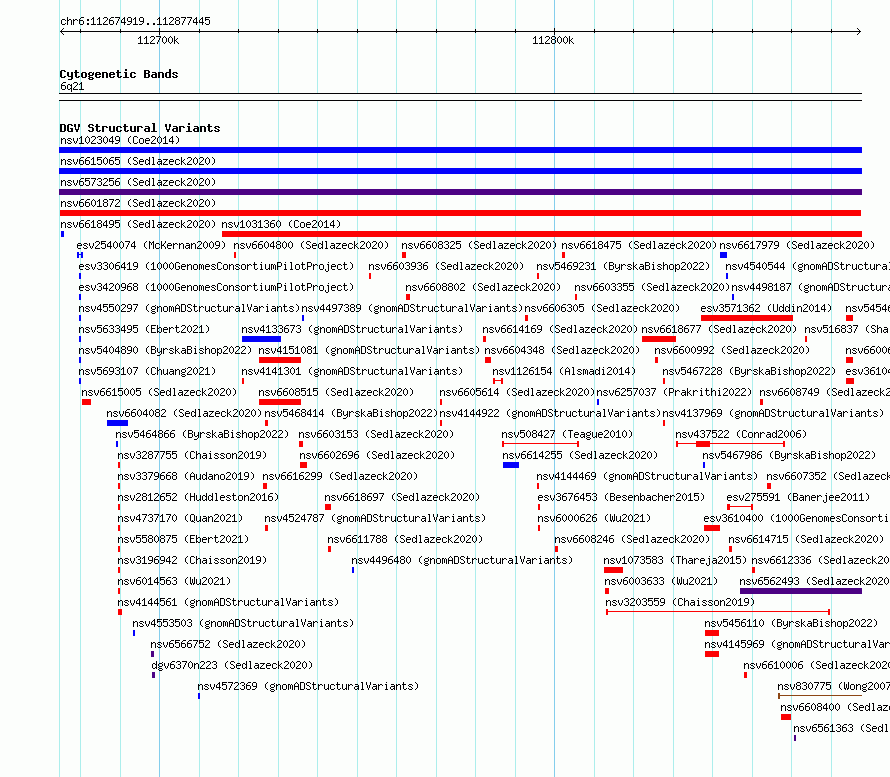Select the red bar under nsv6608515

[280, 402]
